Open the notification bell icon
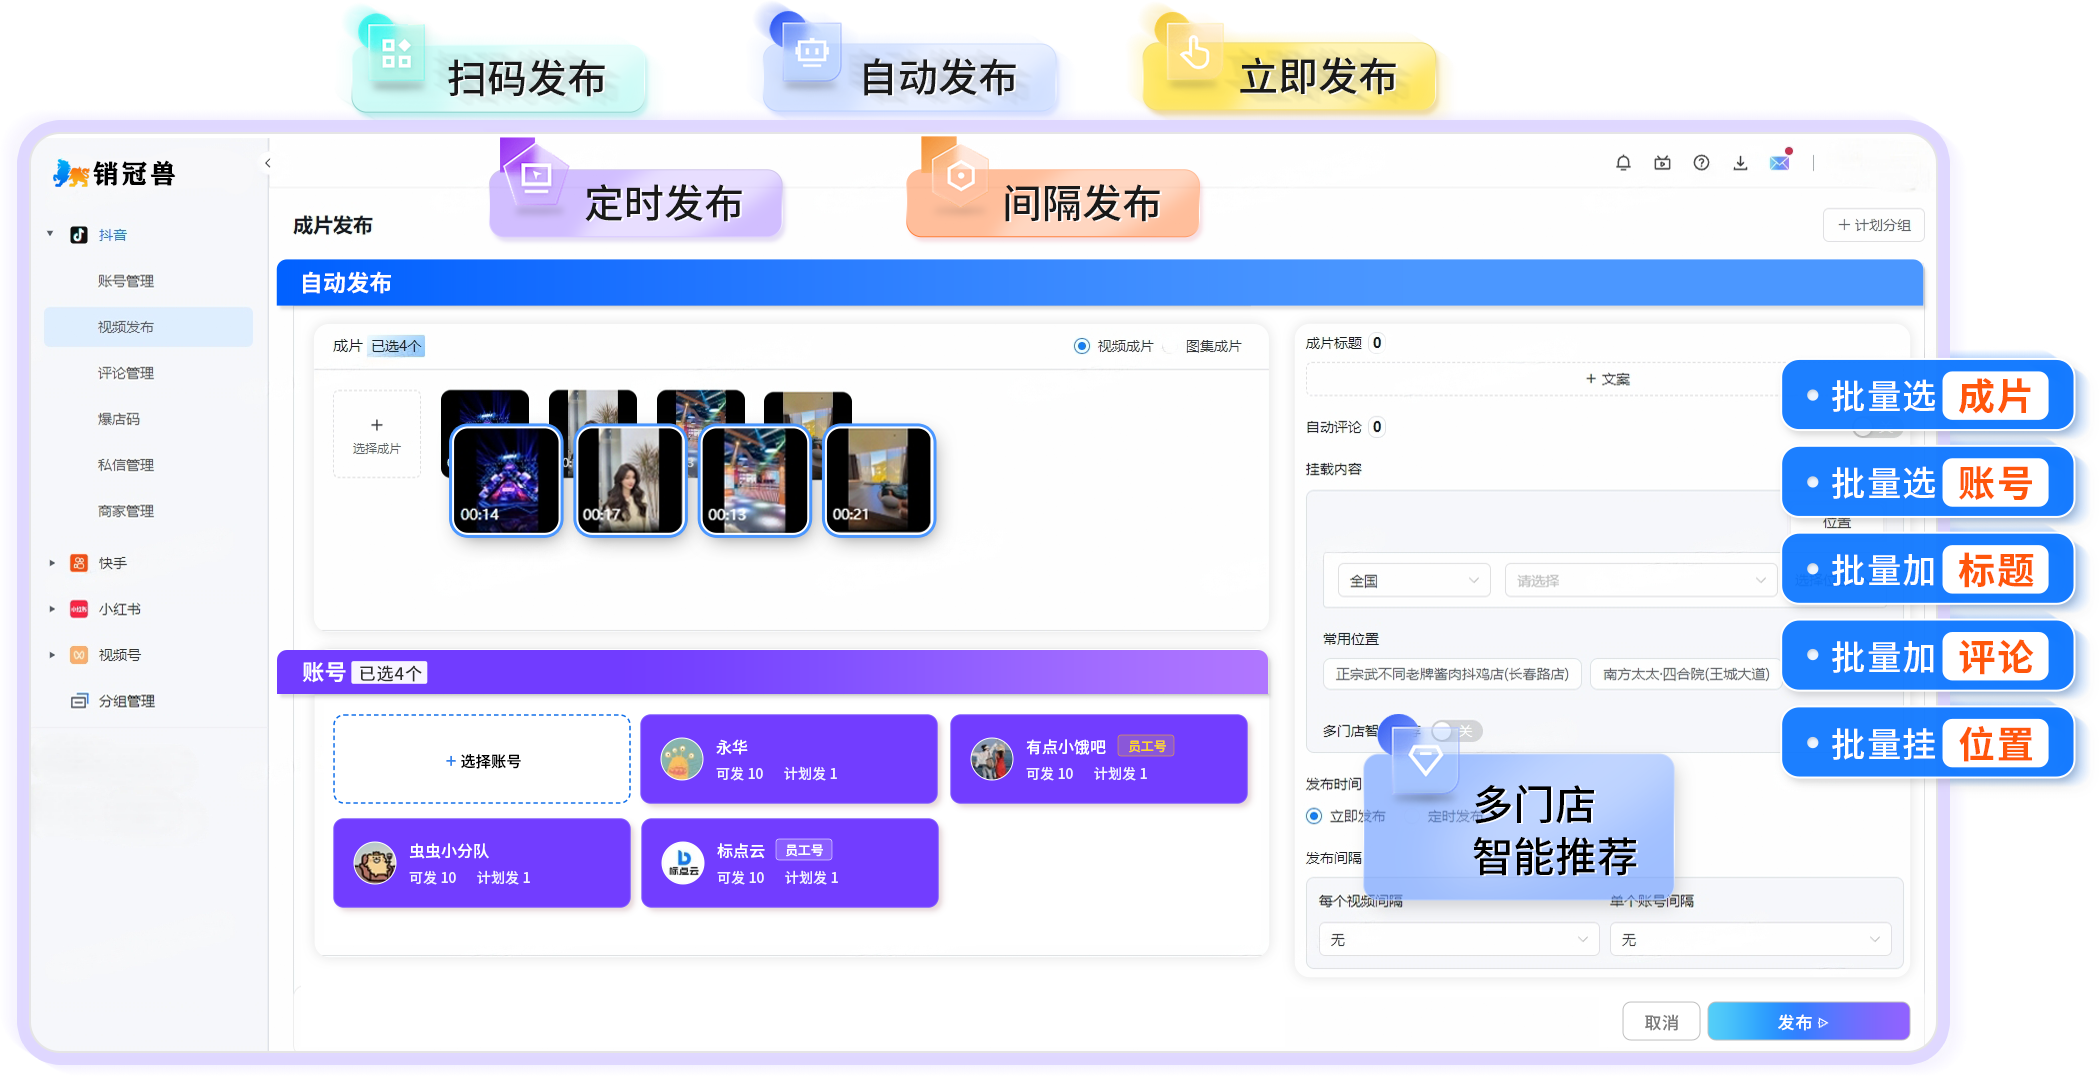2099x1076 pixels. pos(1623,163)
